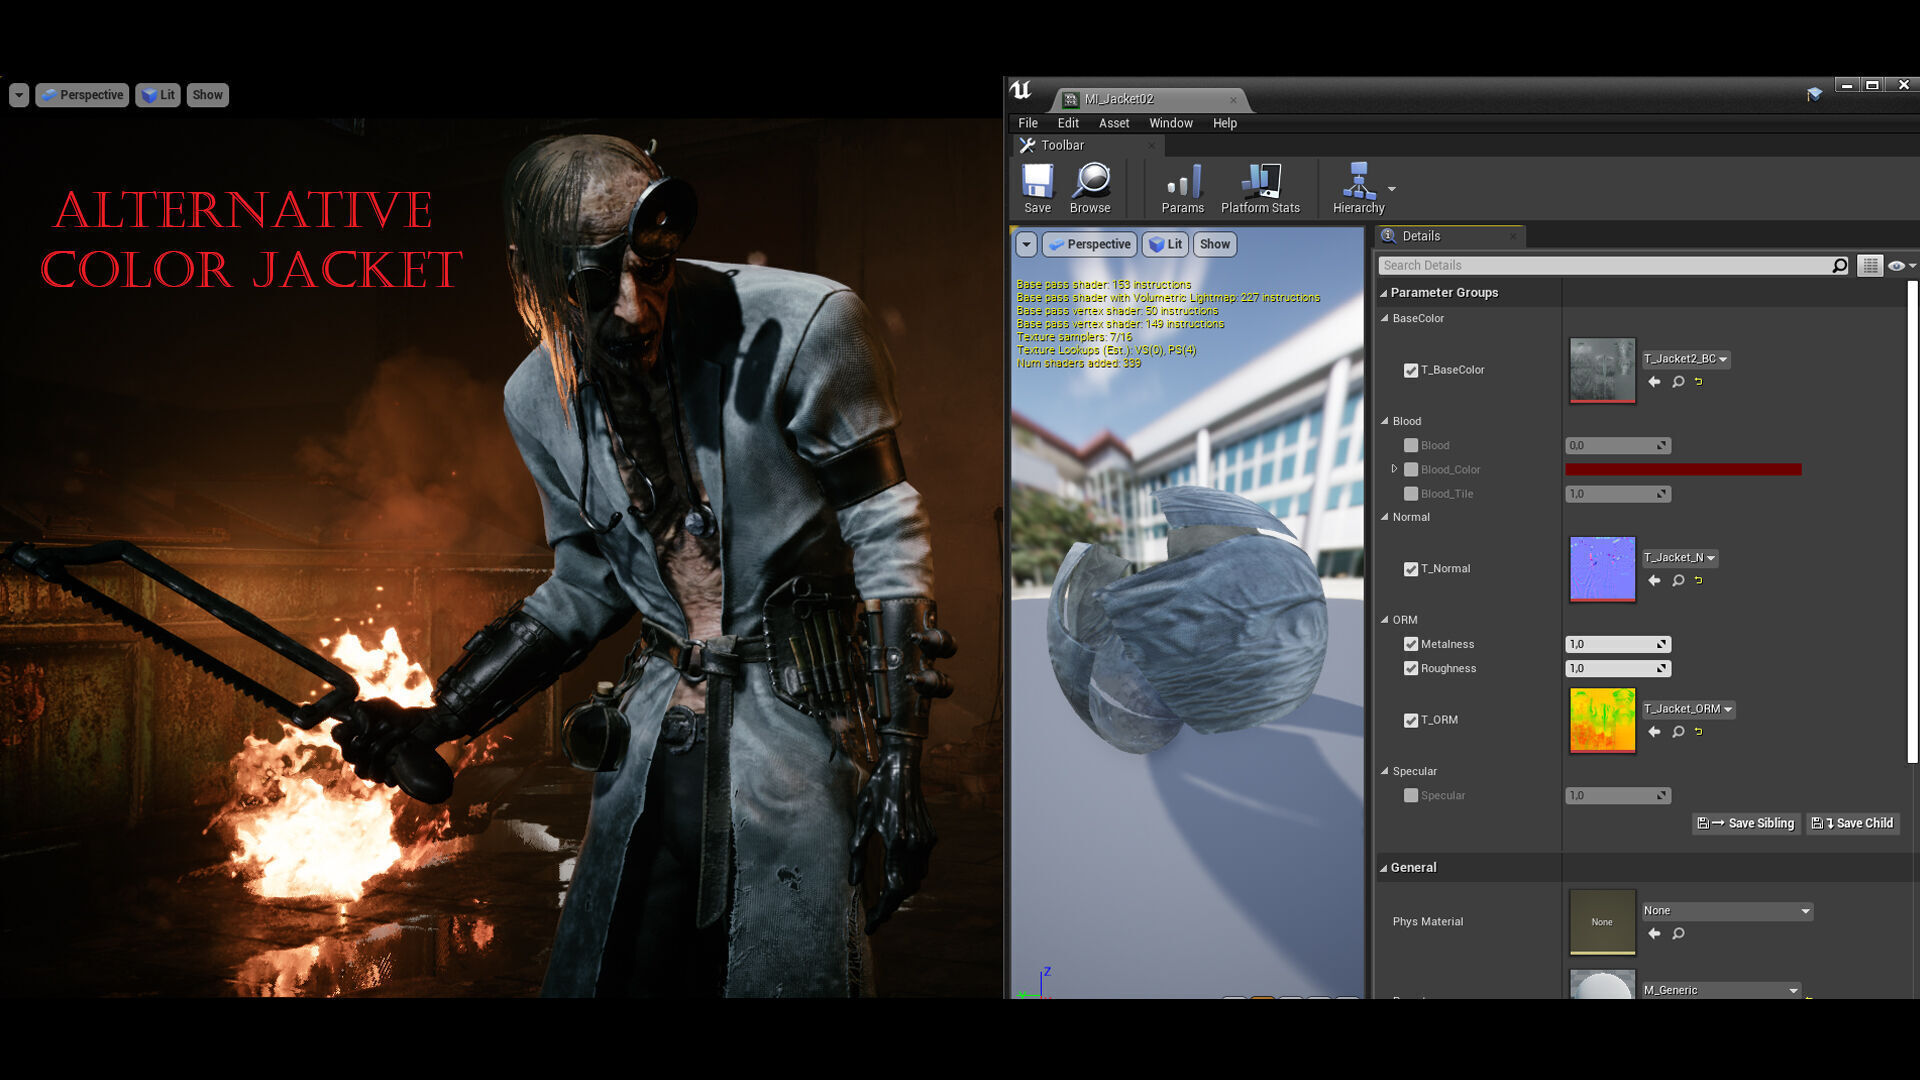The width and height of the screenshot is (1920, 1080).
Task: Uncheck the T_BaseColor parameter checkbox
Action: [1411, 371]
